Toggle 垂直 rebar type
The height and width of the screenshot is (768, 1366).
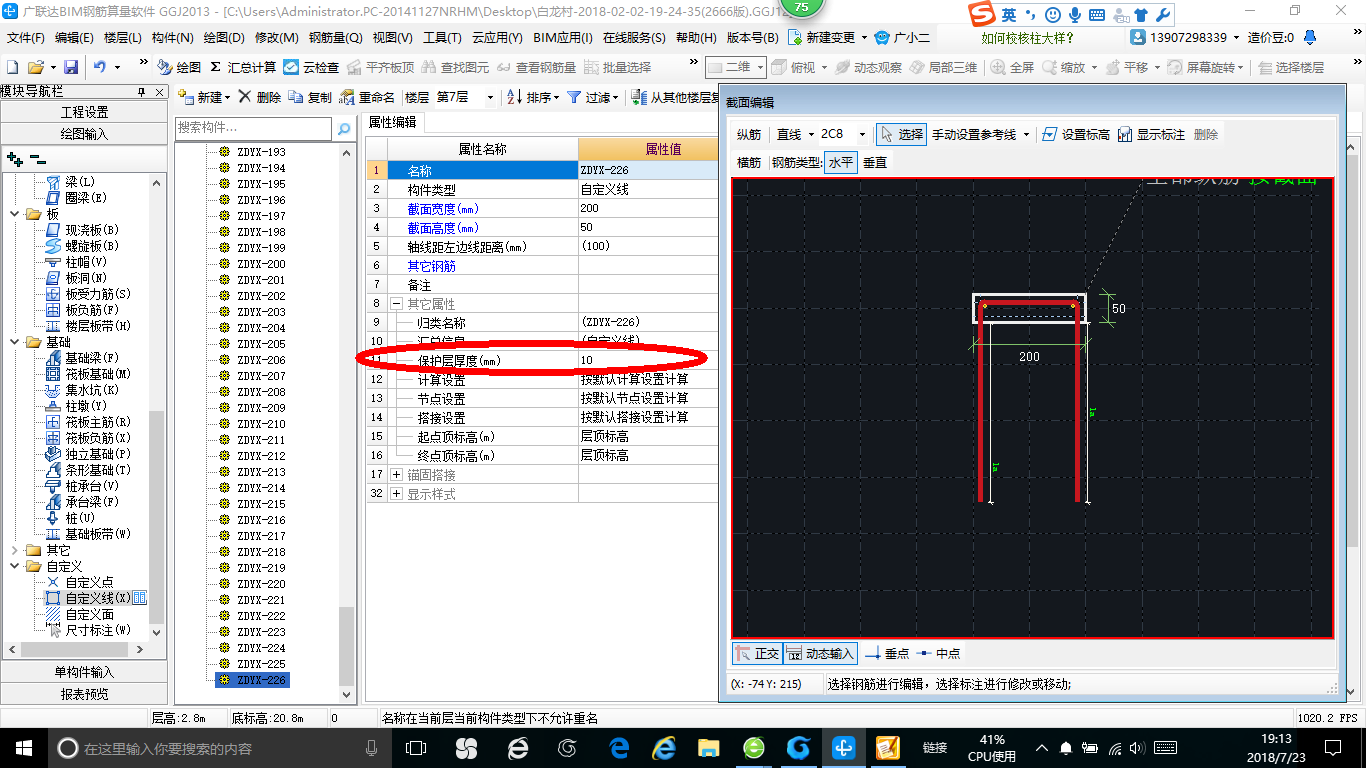point(875,162)
